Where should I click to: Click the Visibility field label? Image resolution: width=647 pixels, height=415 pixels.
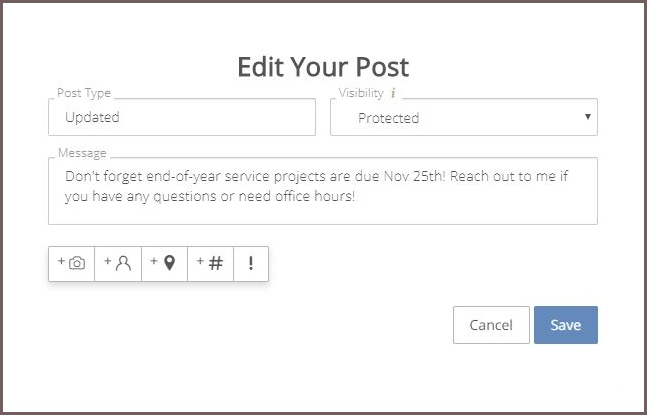point(361,93)
